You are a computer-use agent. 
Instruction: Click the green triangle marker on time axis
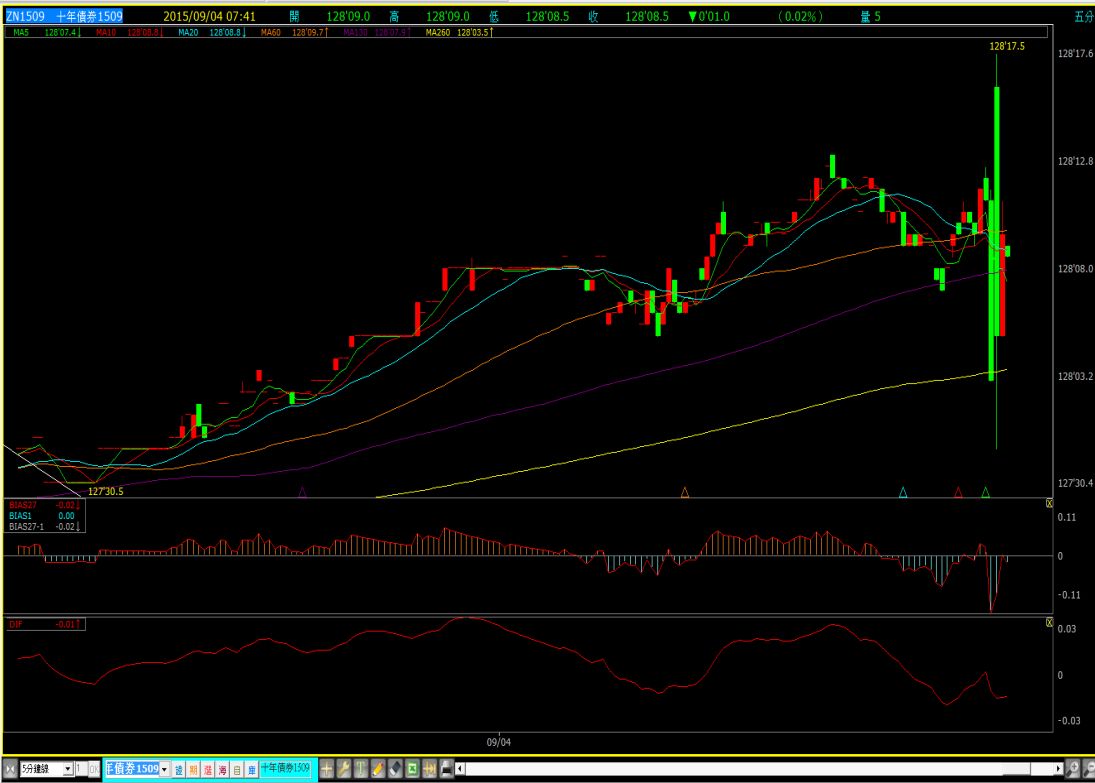click(x=985, y=492)
